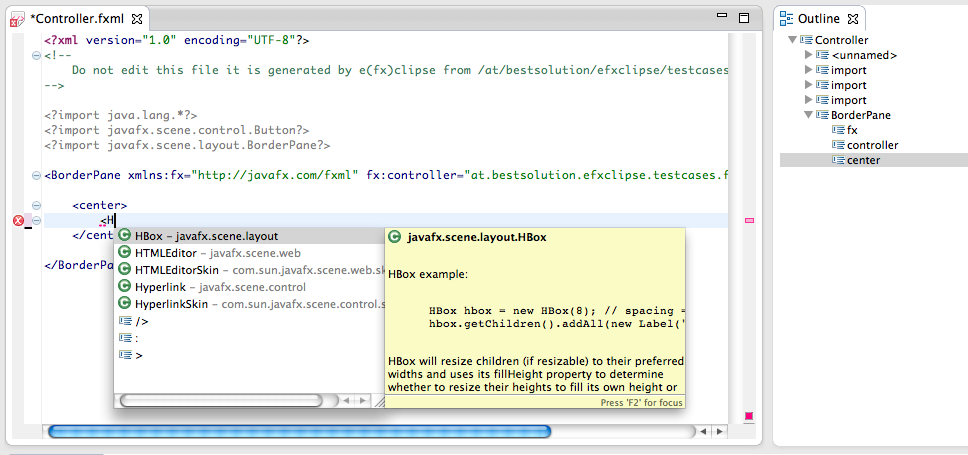Screen dimensions: 968x455
Task: Choose the Hyperlink completion proposal
Action: [x=164, y=287]
